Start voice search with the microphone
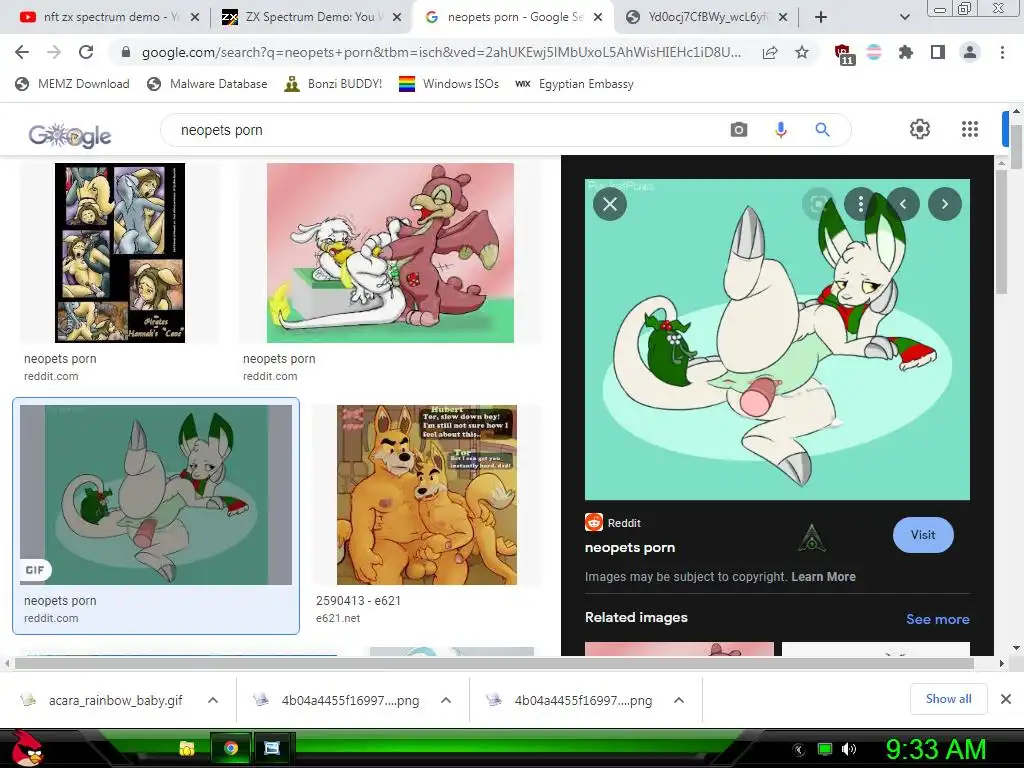Image resolution: width=1024 pixels, height=768 pixels. click(x=780, y=130)
